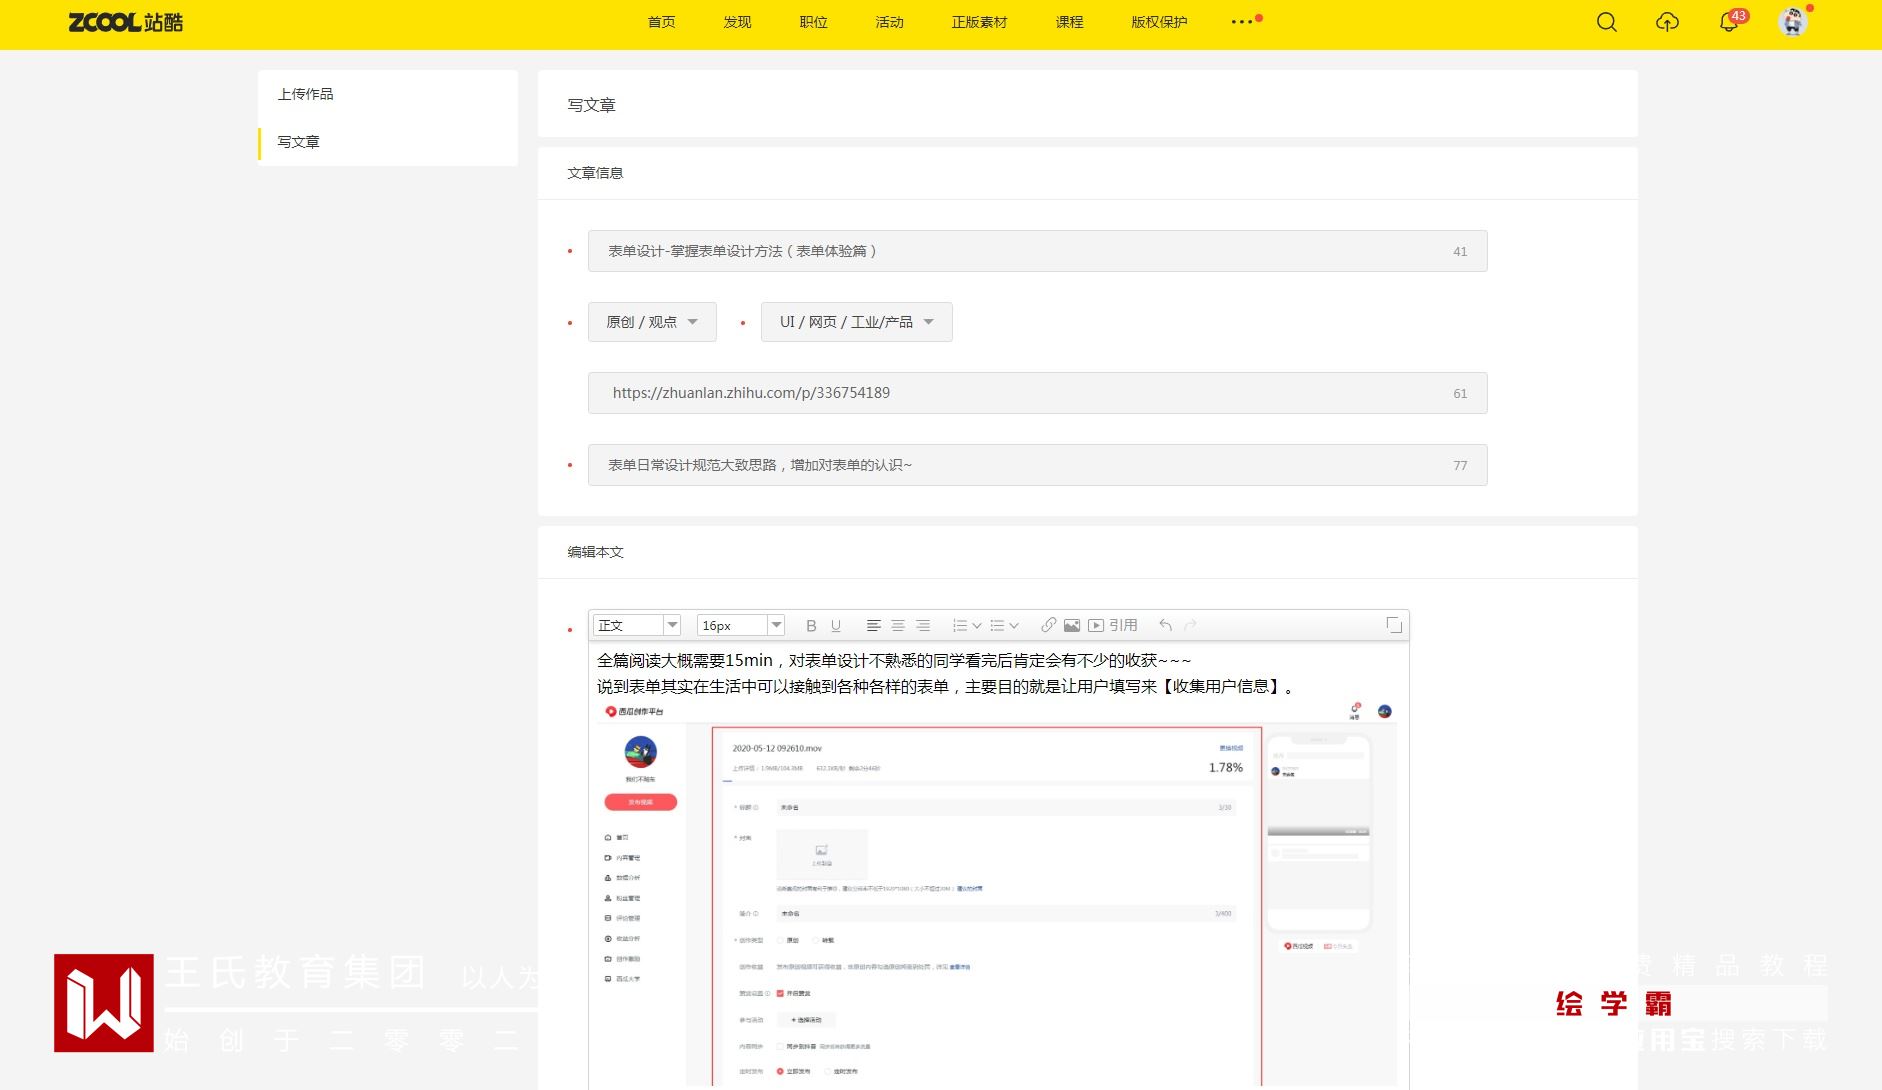Click the title character counter 41
This screenshot has width=1882, height=1090.
[1460, 252]
